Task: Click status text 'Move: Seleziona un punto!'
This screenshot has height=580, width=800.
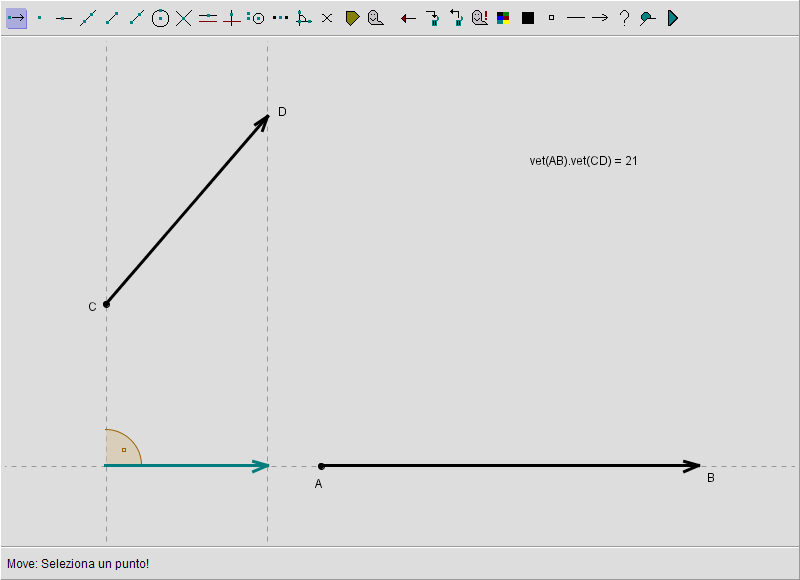Action: click(x=78, y=564)
